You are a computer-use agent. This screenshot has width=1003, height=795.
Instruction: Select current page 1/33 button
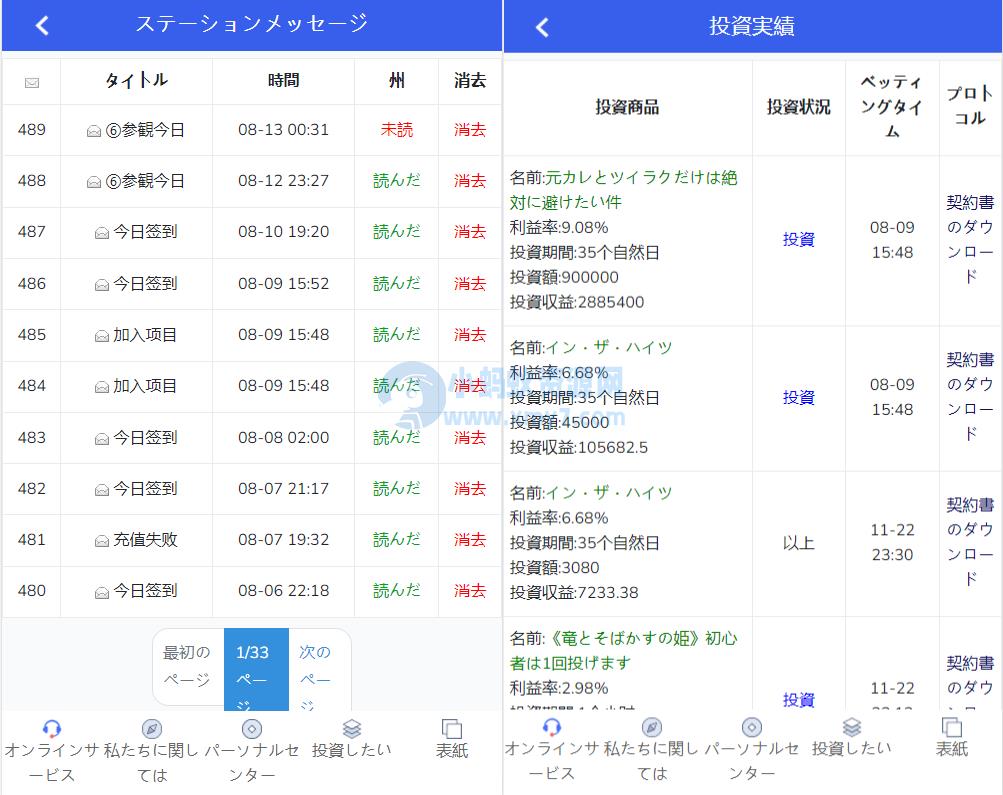point(256,669)
